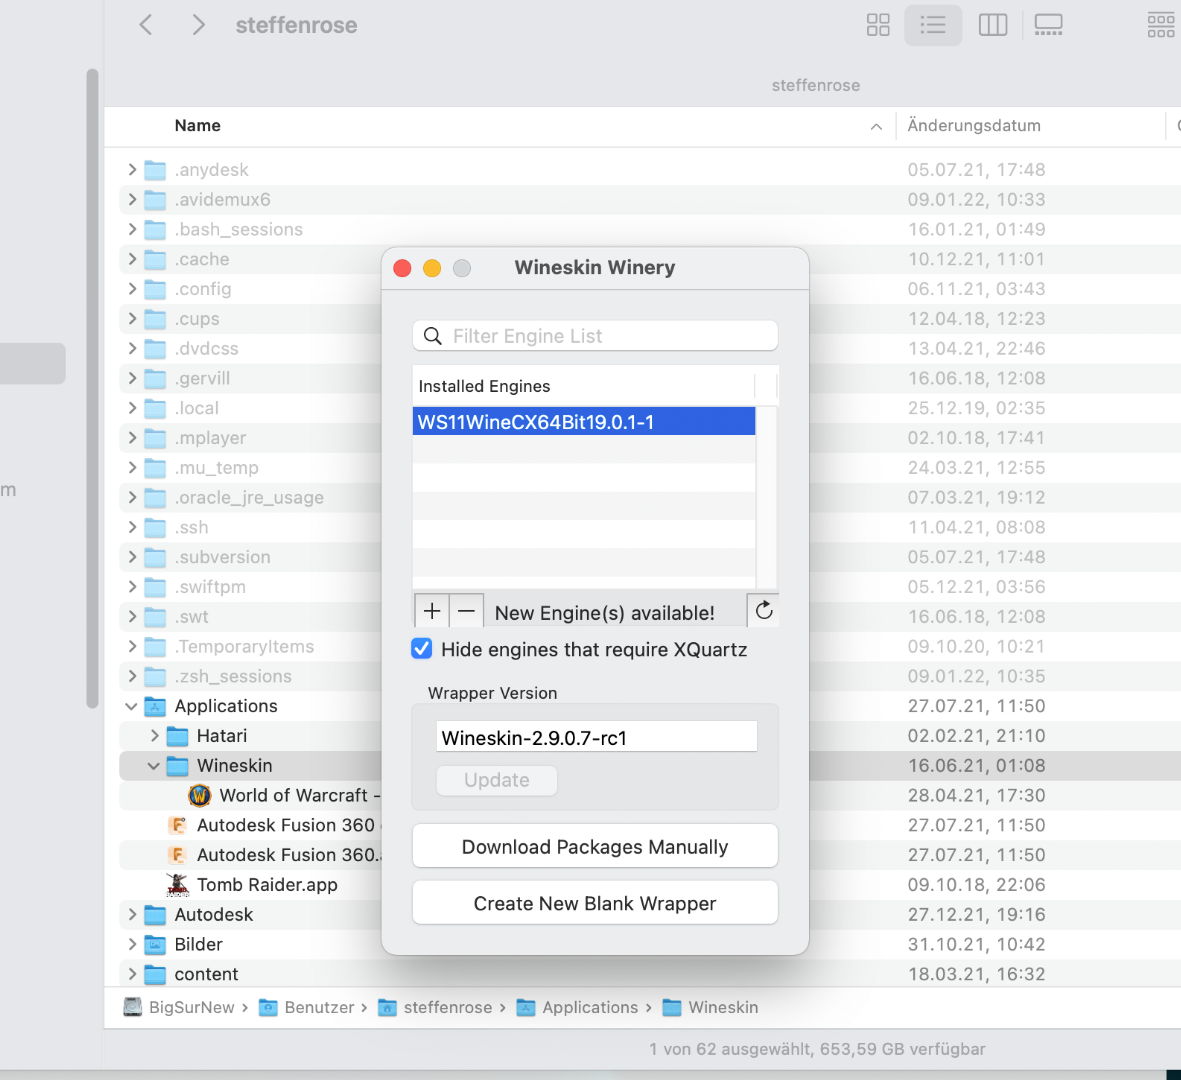1181x1080 pixels.
Task: Switch Finder to icon grid view
Action: point(877,25)
